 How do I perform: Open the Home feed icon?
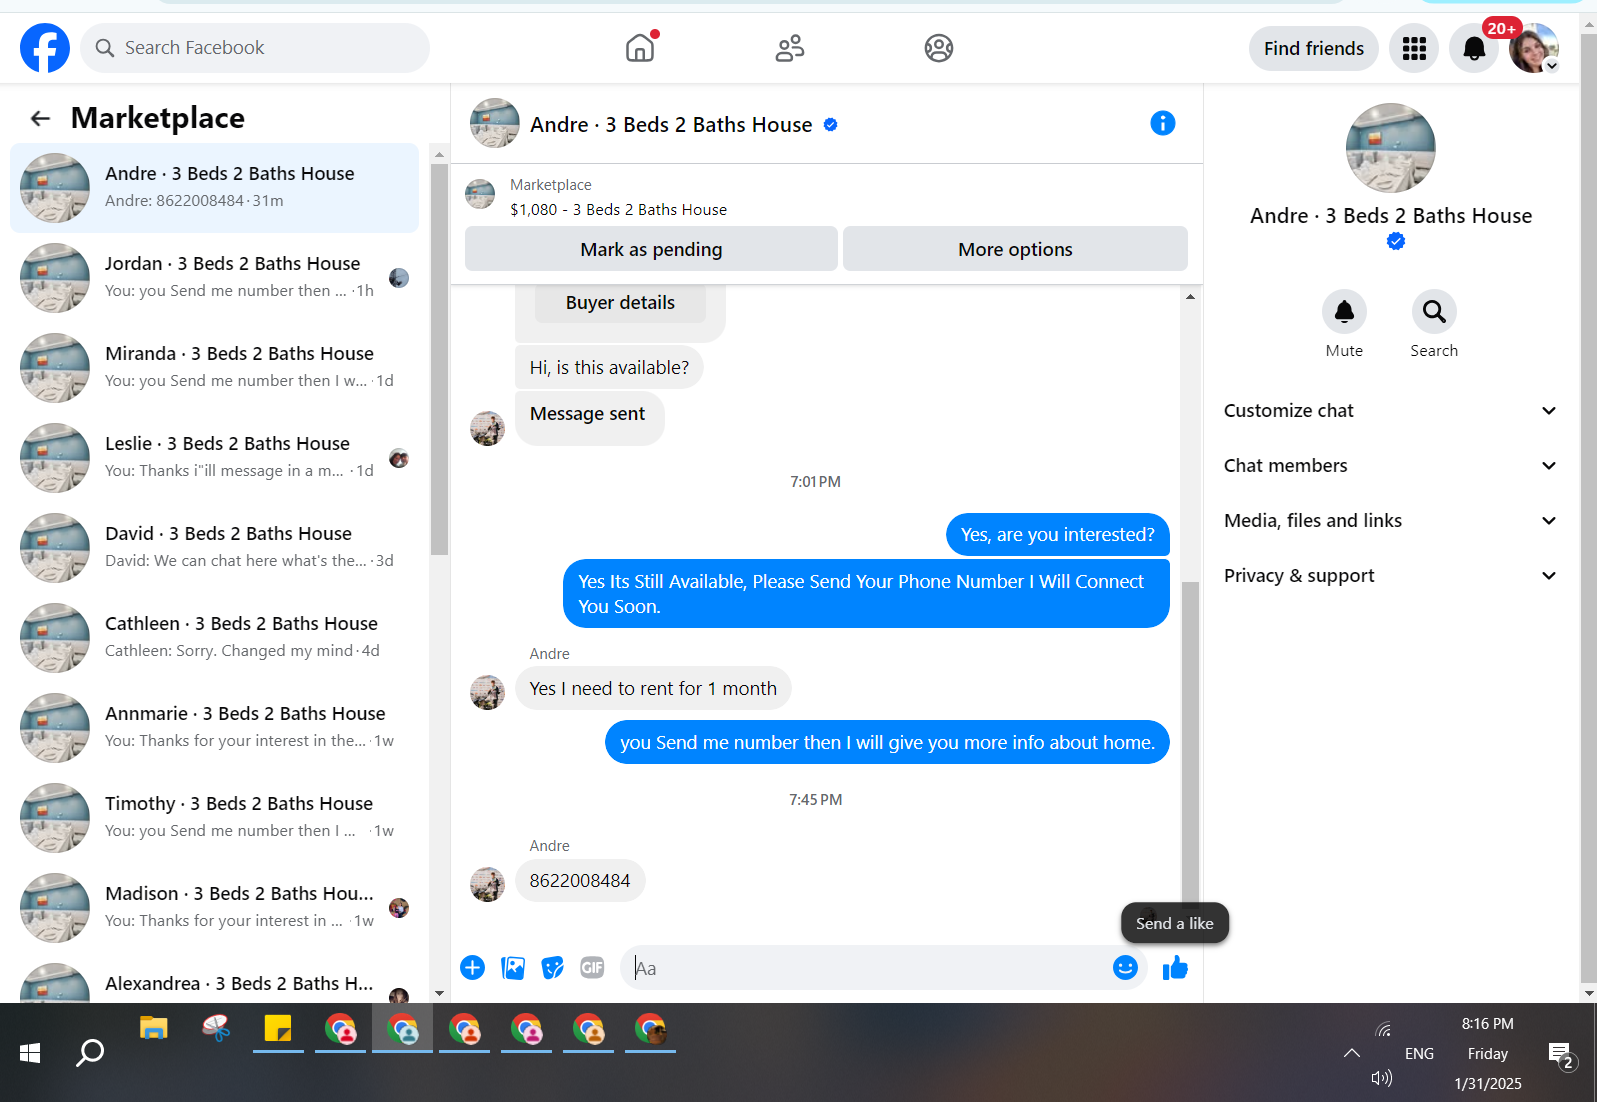(x=640, y=48)
